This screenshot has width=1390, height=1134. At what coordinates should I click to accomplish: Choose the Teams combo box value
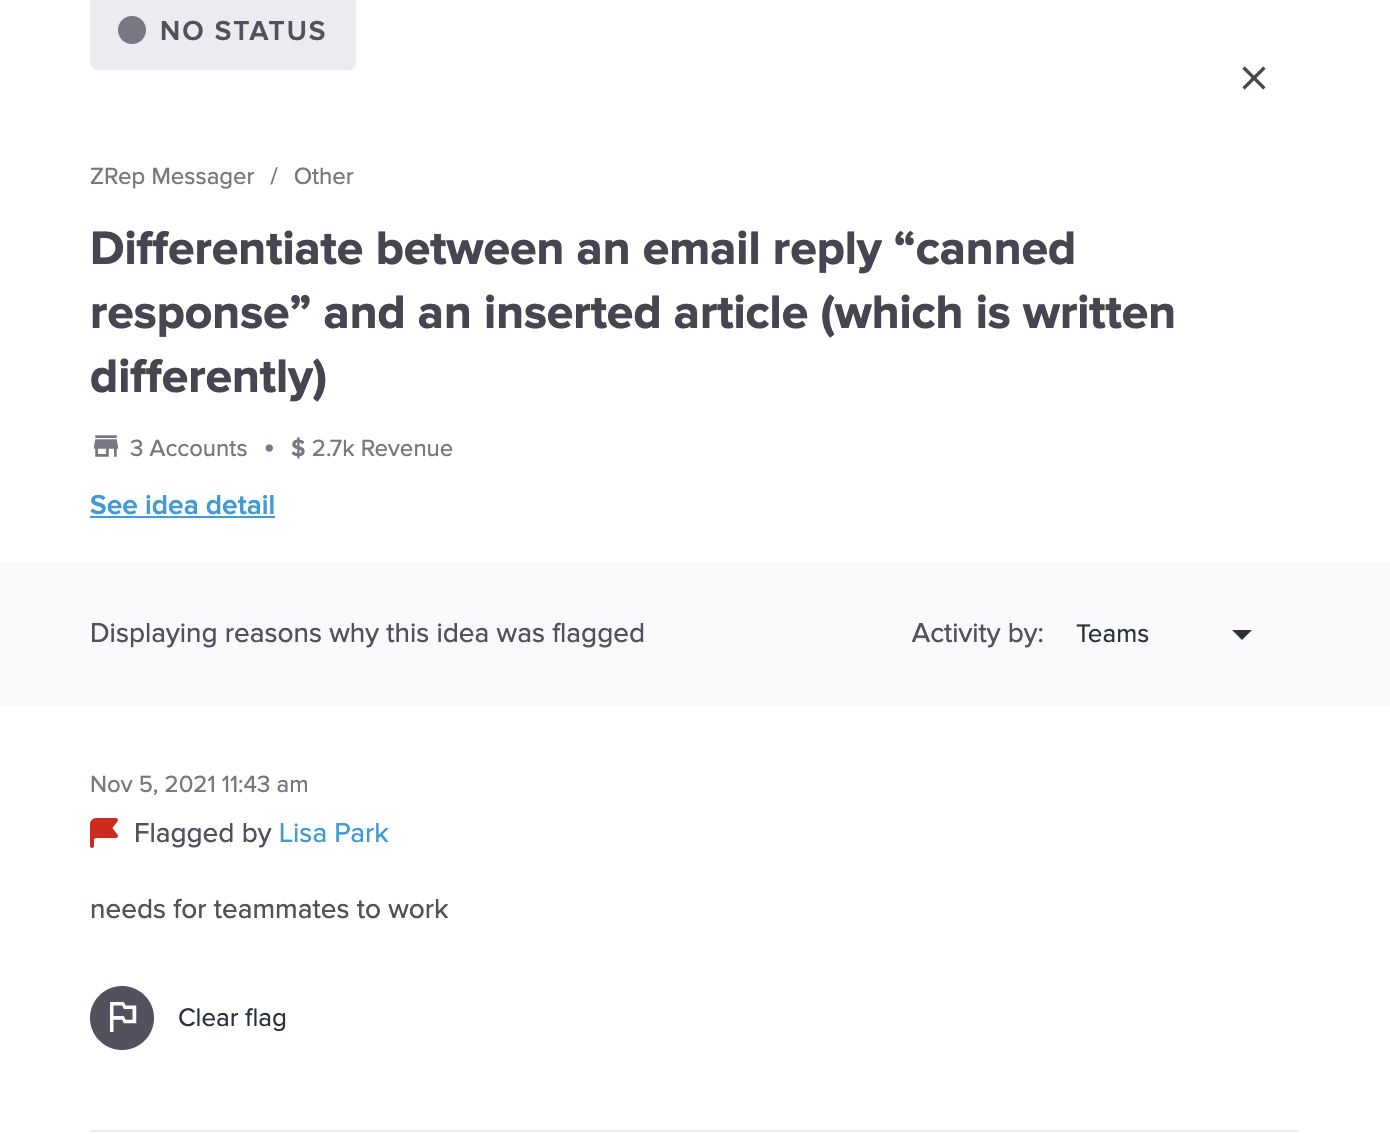click(x=1164, y=634)
